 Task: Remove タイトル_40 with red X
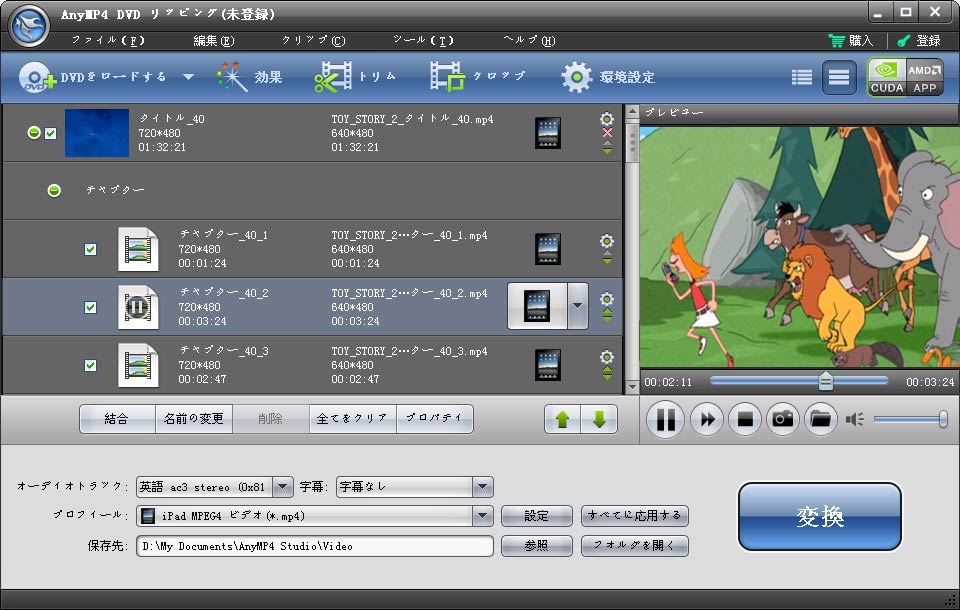click(x=607, y=133)
